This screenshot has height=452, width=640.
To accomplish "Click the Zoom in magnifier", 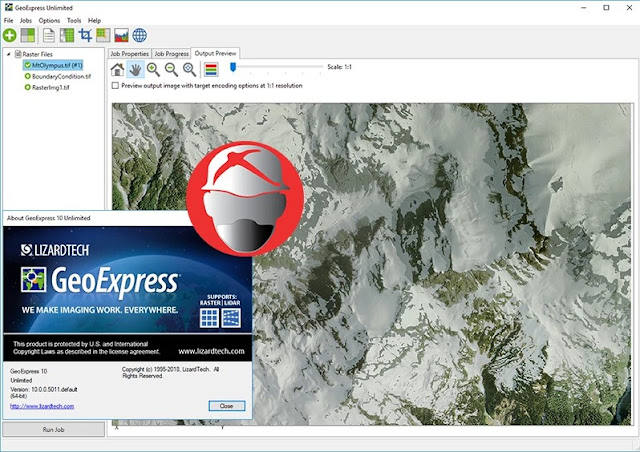I will pyautogui.click(x=153, y=70).
